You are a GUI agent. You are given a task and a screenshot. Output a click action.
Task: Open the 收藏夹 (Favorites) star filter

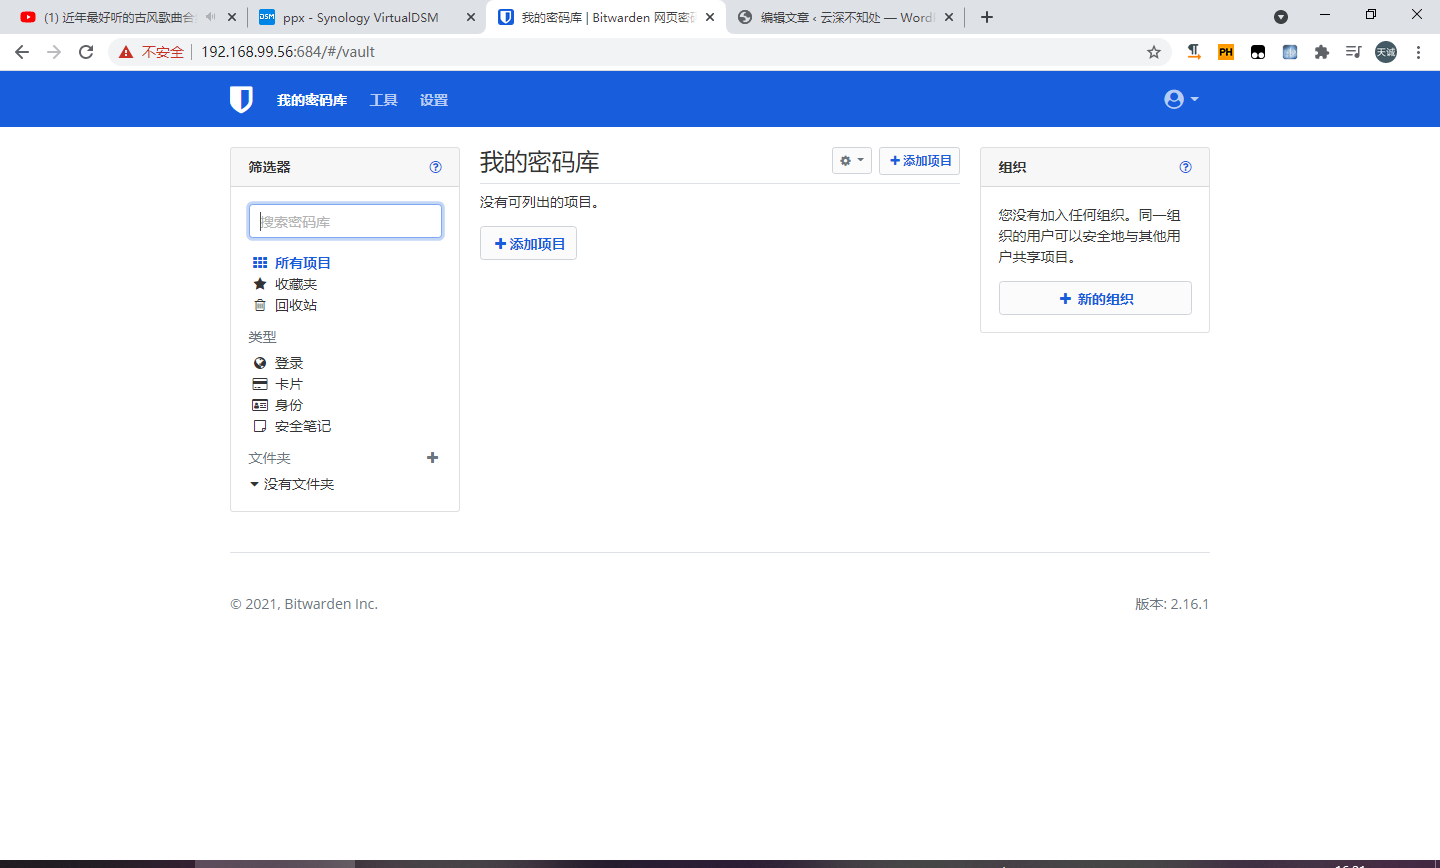[260, 283]
